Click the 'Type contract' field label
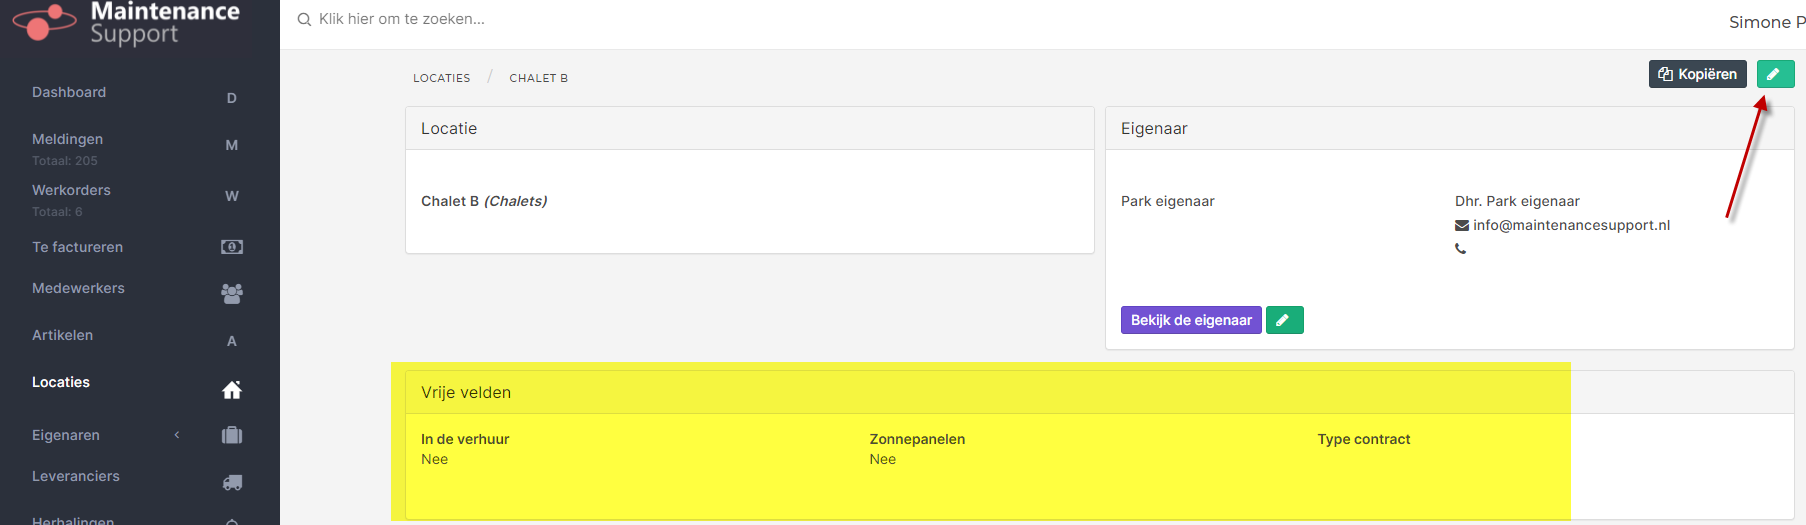Screen dimensions: 1806x525 point(1364,439)
